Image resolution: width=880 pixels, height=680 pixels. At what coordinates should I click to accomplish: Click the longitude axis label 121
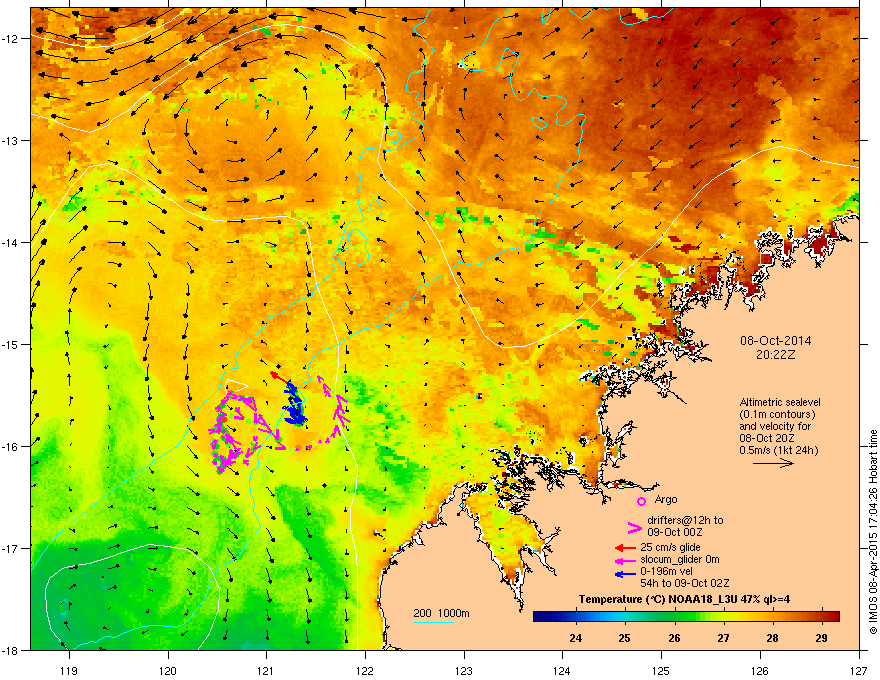coord(266,670)
